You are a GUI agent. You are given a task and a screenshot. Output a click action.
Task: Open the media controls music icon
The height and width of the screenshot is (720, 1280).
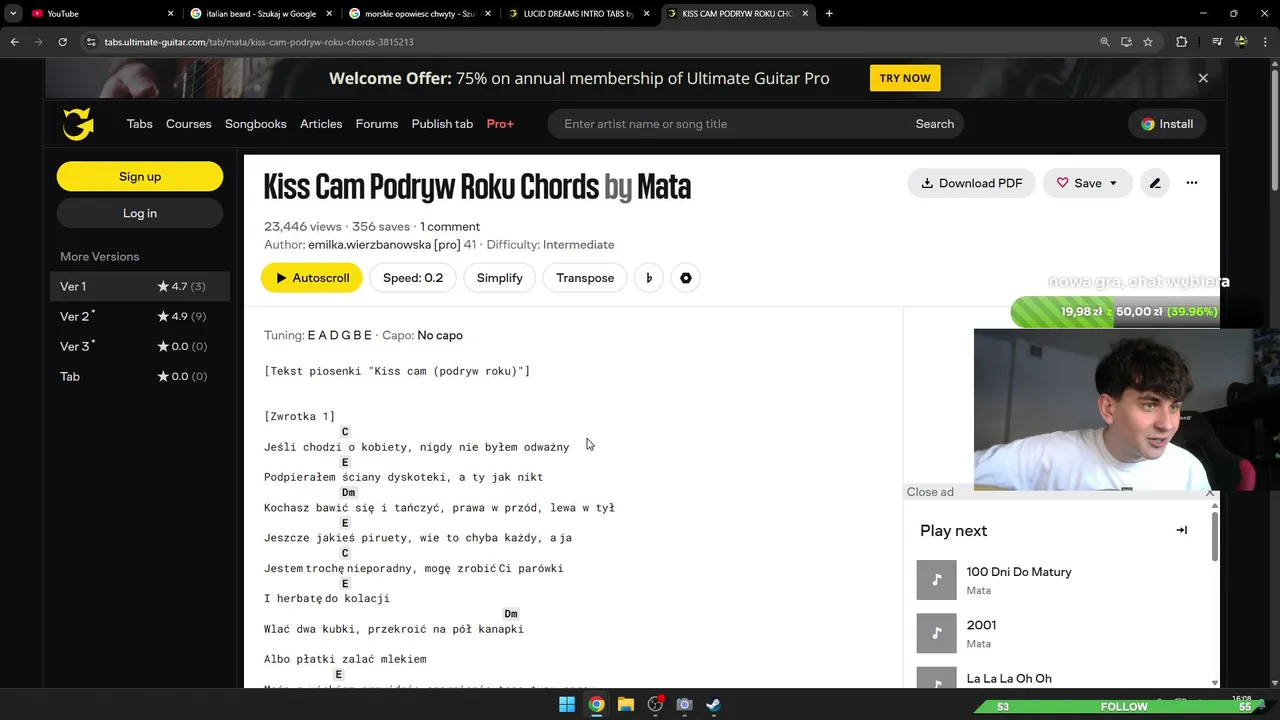[x=1217, y=42]
